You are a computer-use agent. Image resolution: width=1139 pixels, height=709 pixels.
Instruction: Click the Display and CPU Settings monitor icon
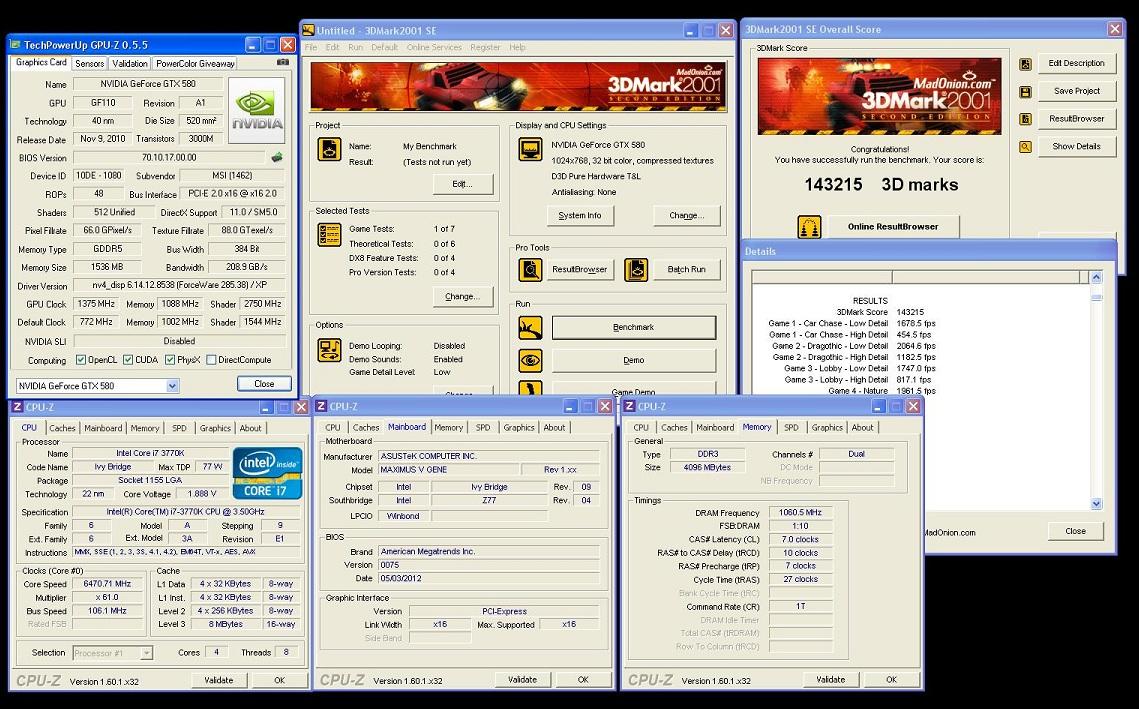(x=530, y=150)
